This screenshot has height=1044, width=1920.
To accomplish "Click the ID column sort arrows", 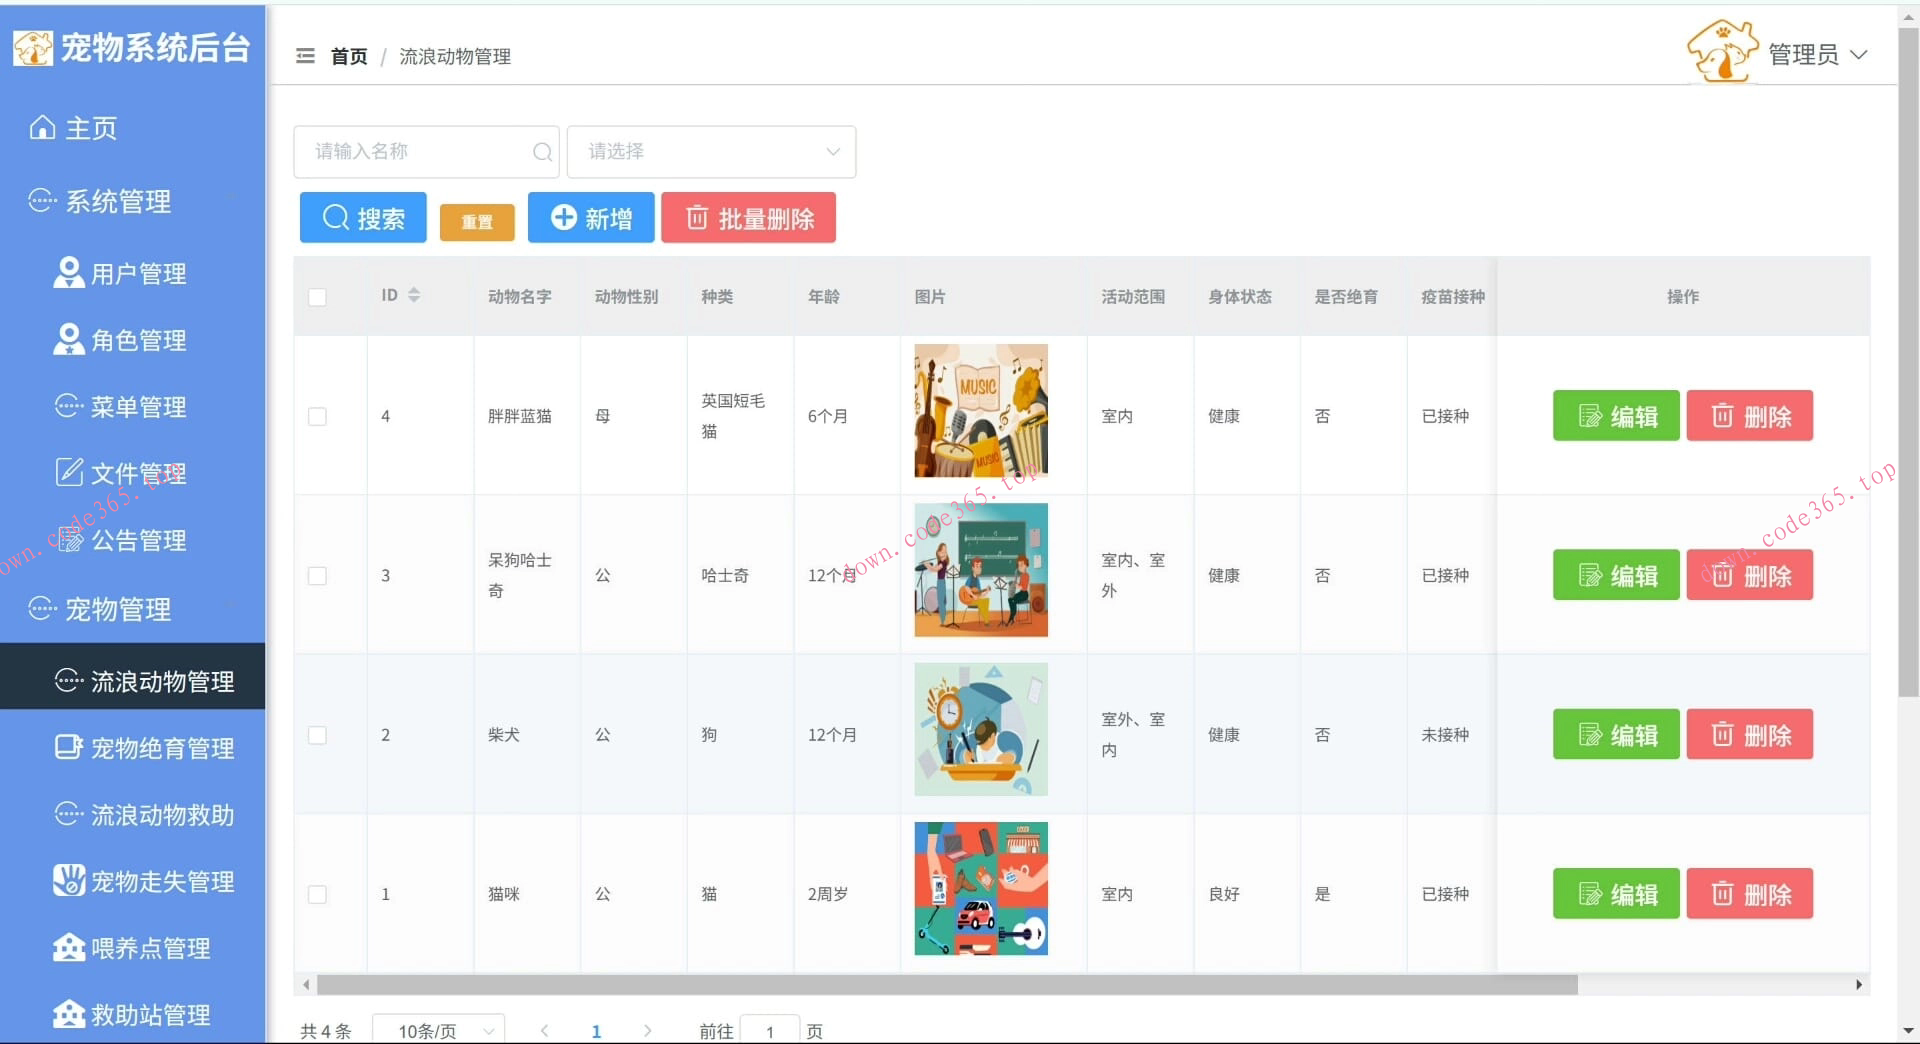I will pyautogui.click(x=414, y=295).
